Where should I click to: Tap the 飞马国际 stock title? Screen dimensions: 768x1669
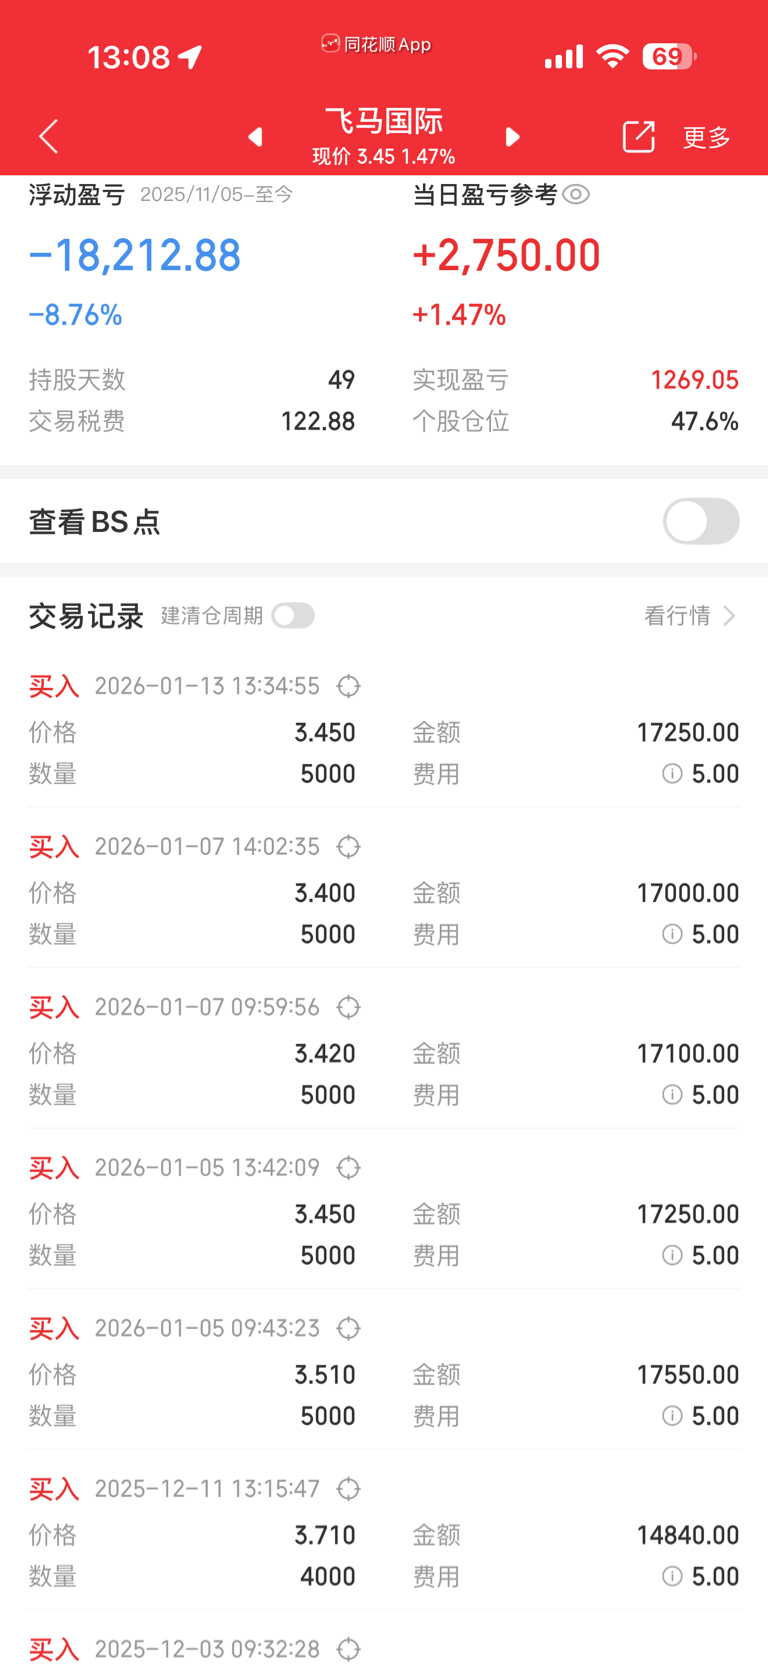[x=384, y=121]
